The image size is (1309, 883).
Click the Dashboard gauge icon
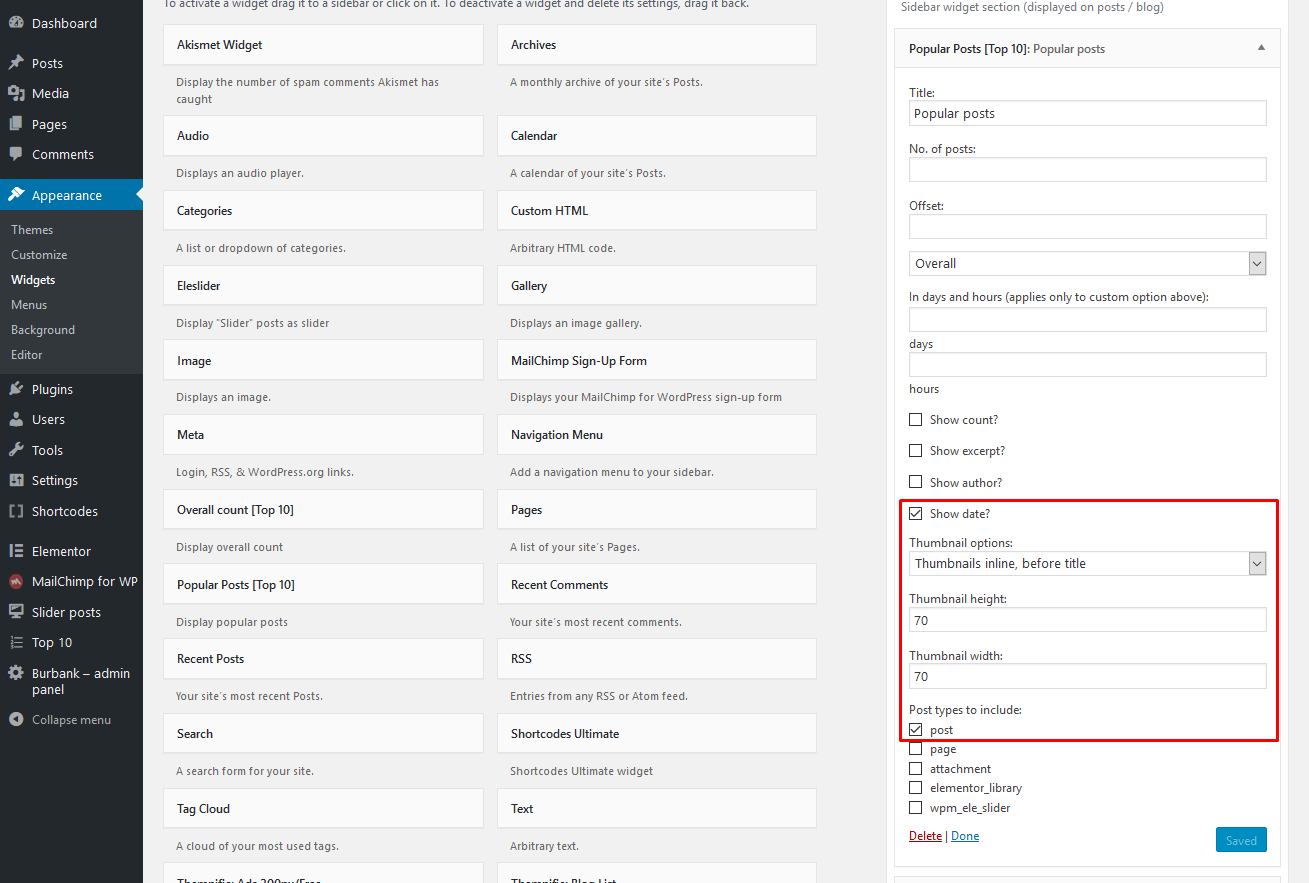16,23
